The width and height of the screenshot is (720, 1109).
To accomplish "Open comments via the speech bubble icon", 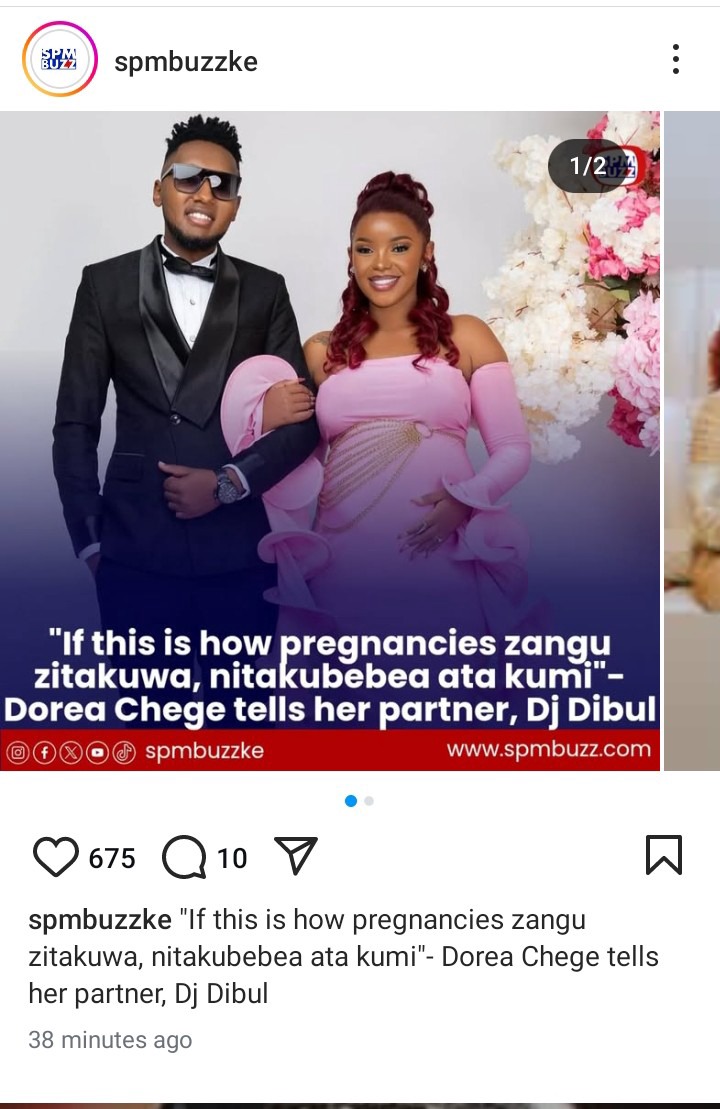I will pyautogui.click(x=184, y=857).
